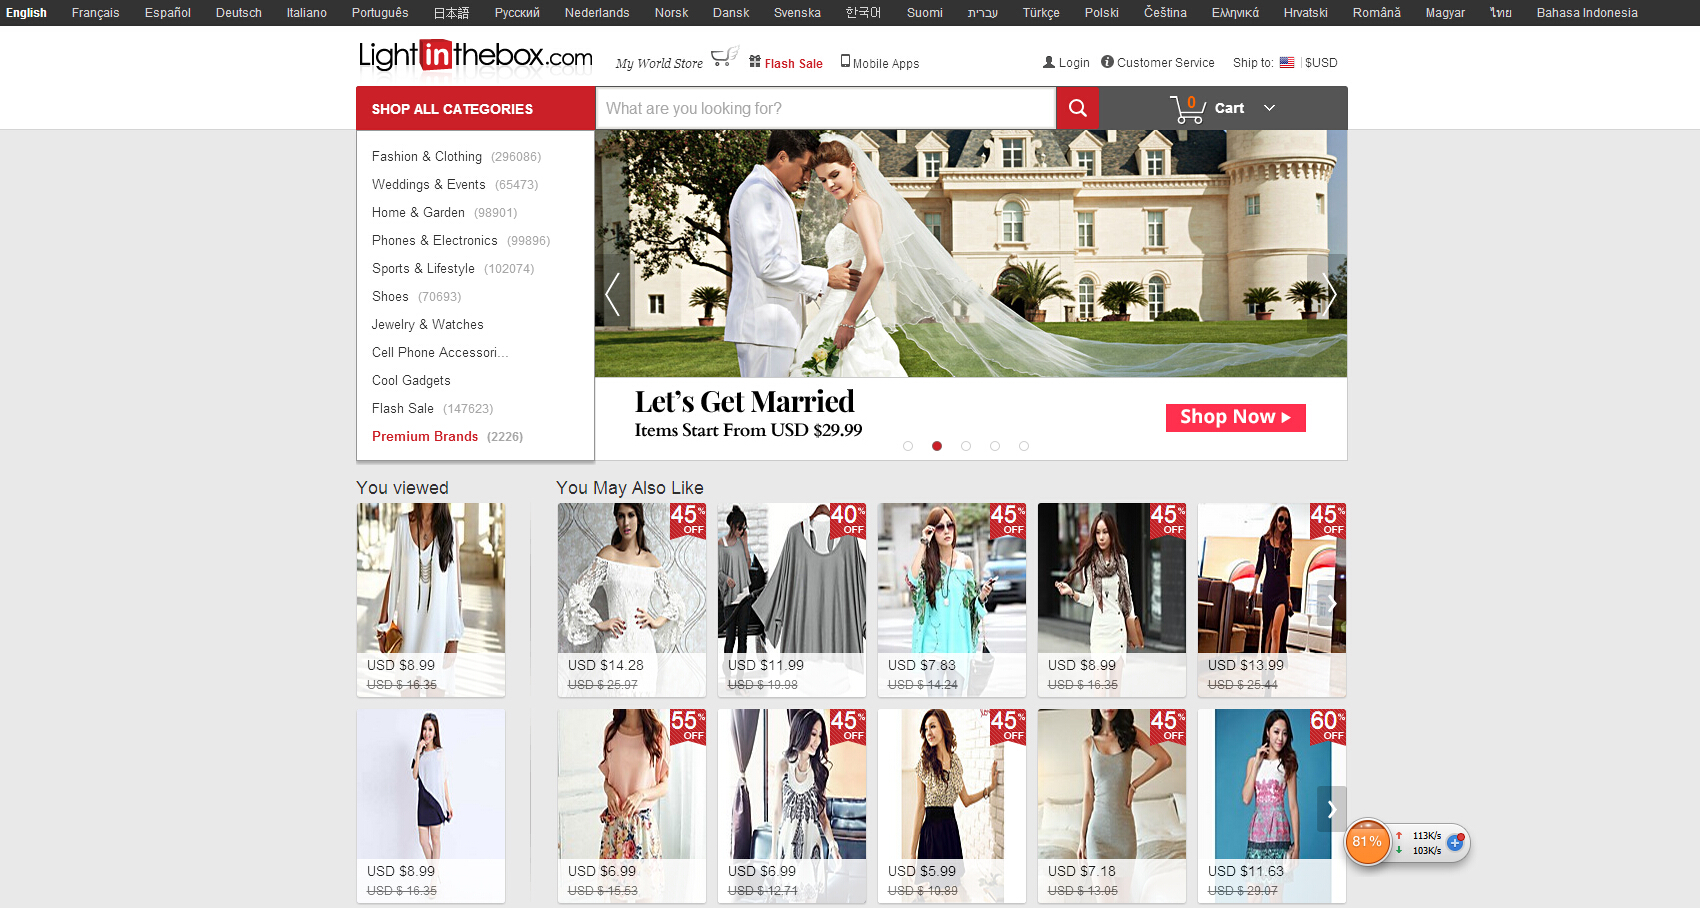Open Fashion & Clothing category
This screenshot has height=908, width=1700.
click(x=427, y=157)
